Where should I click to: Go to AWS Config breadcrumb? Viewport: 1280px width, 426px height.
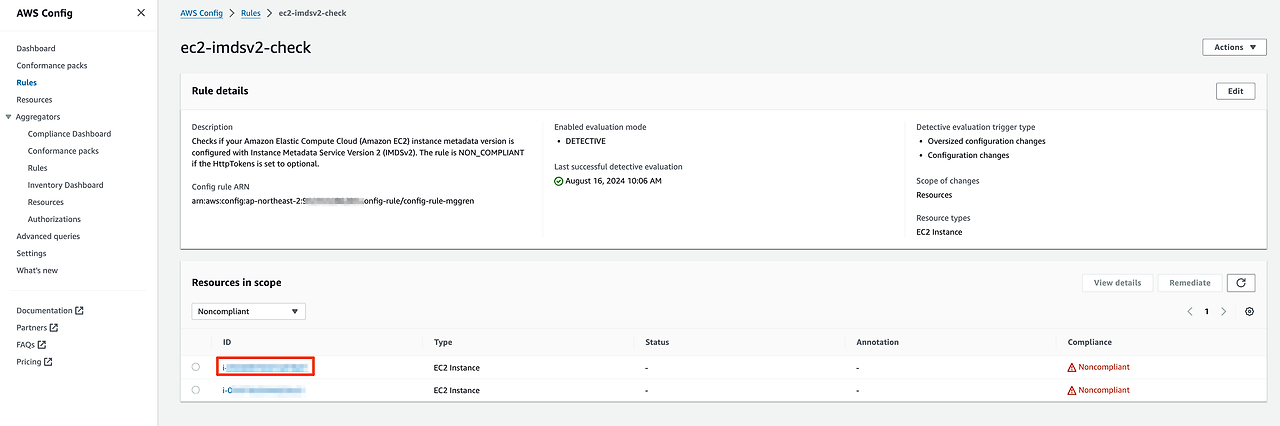click(x=201, y=14)
